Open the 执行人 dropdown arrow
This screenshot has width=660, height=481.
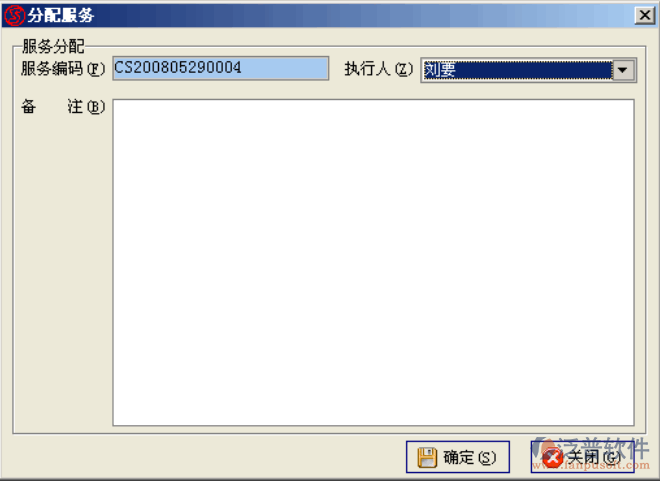pyautogui.click(x=623, y=70)
